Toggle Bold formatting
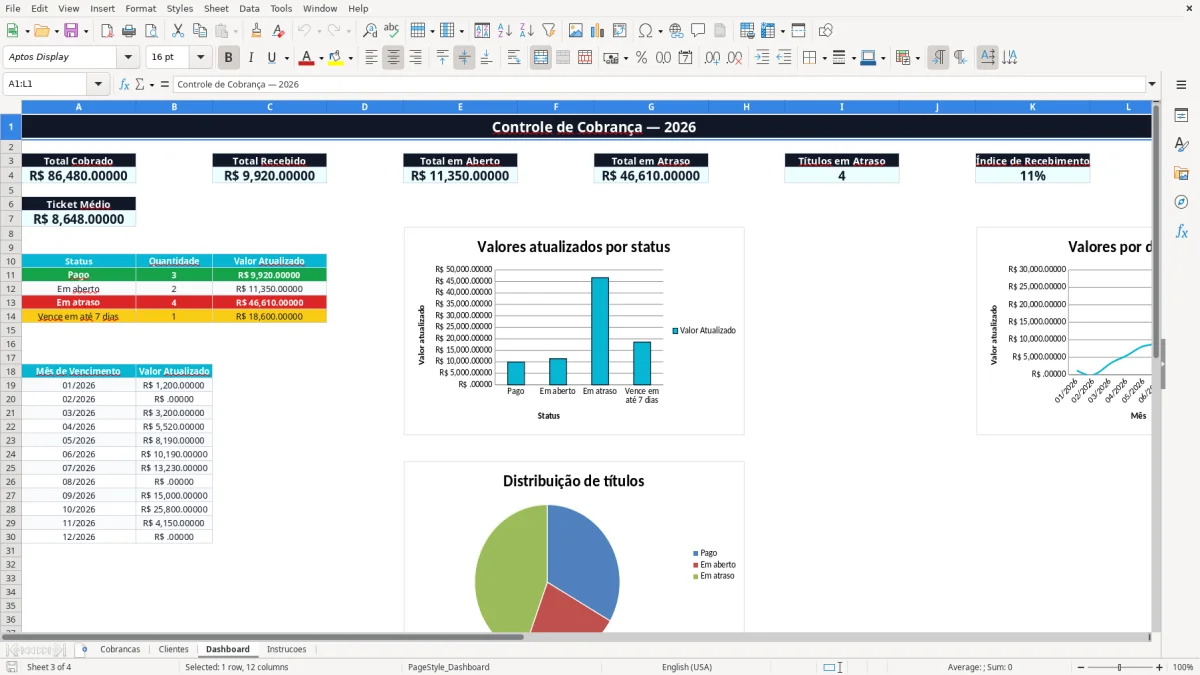This screenshot has height=675, width=1200. 229,58
